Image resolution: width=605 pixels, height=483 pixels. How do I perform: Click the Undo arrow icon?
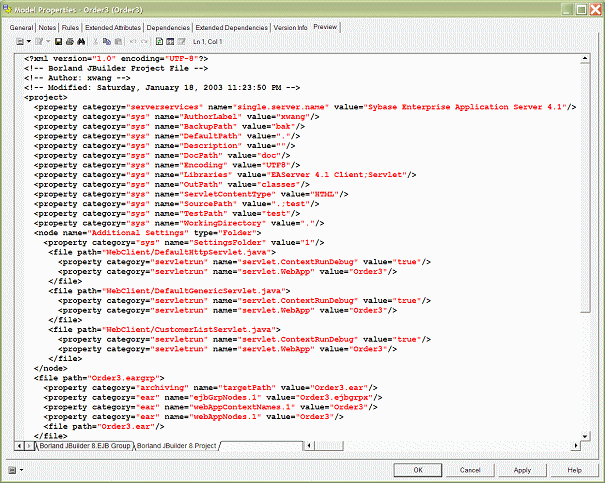[x=133, y=41]
